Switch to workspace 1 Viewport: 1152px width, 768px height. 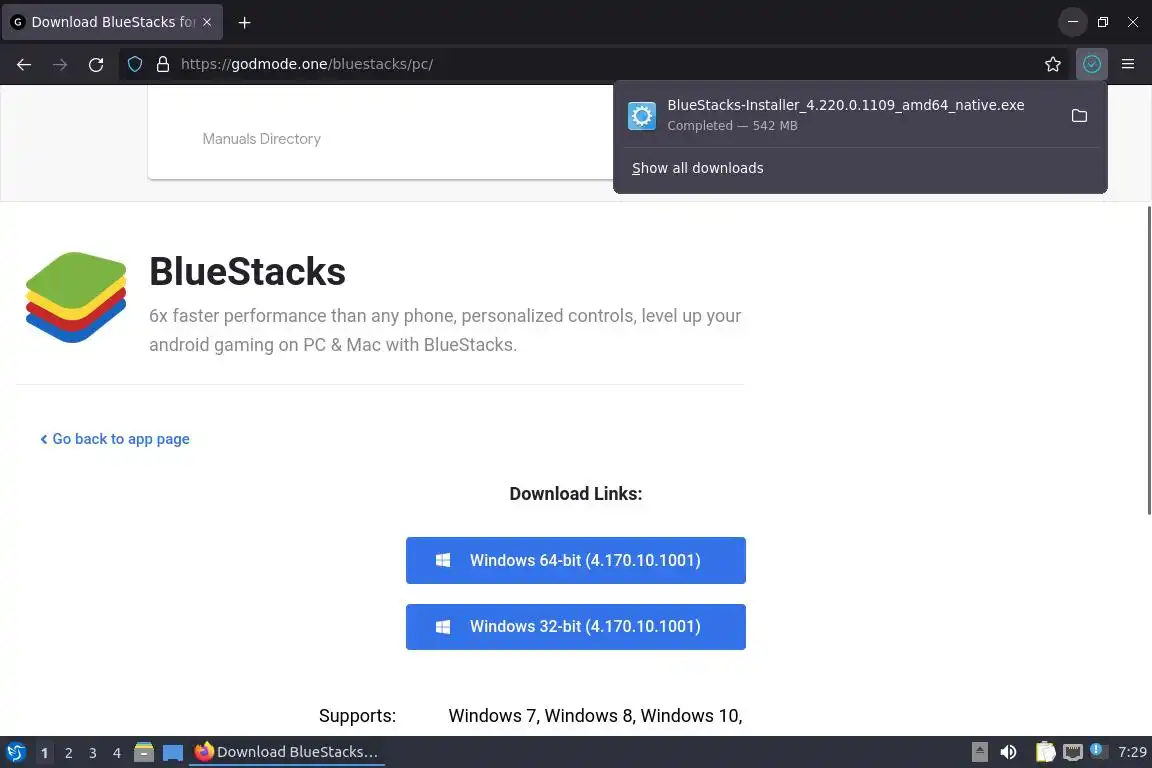[x=44, y=753]
